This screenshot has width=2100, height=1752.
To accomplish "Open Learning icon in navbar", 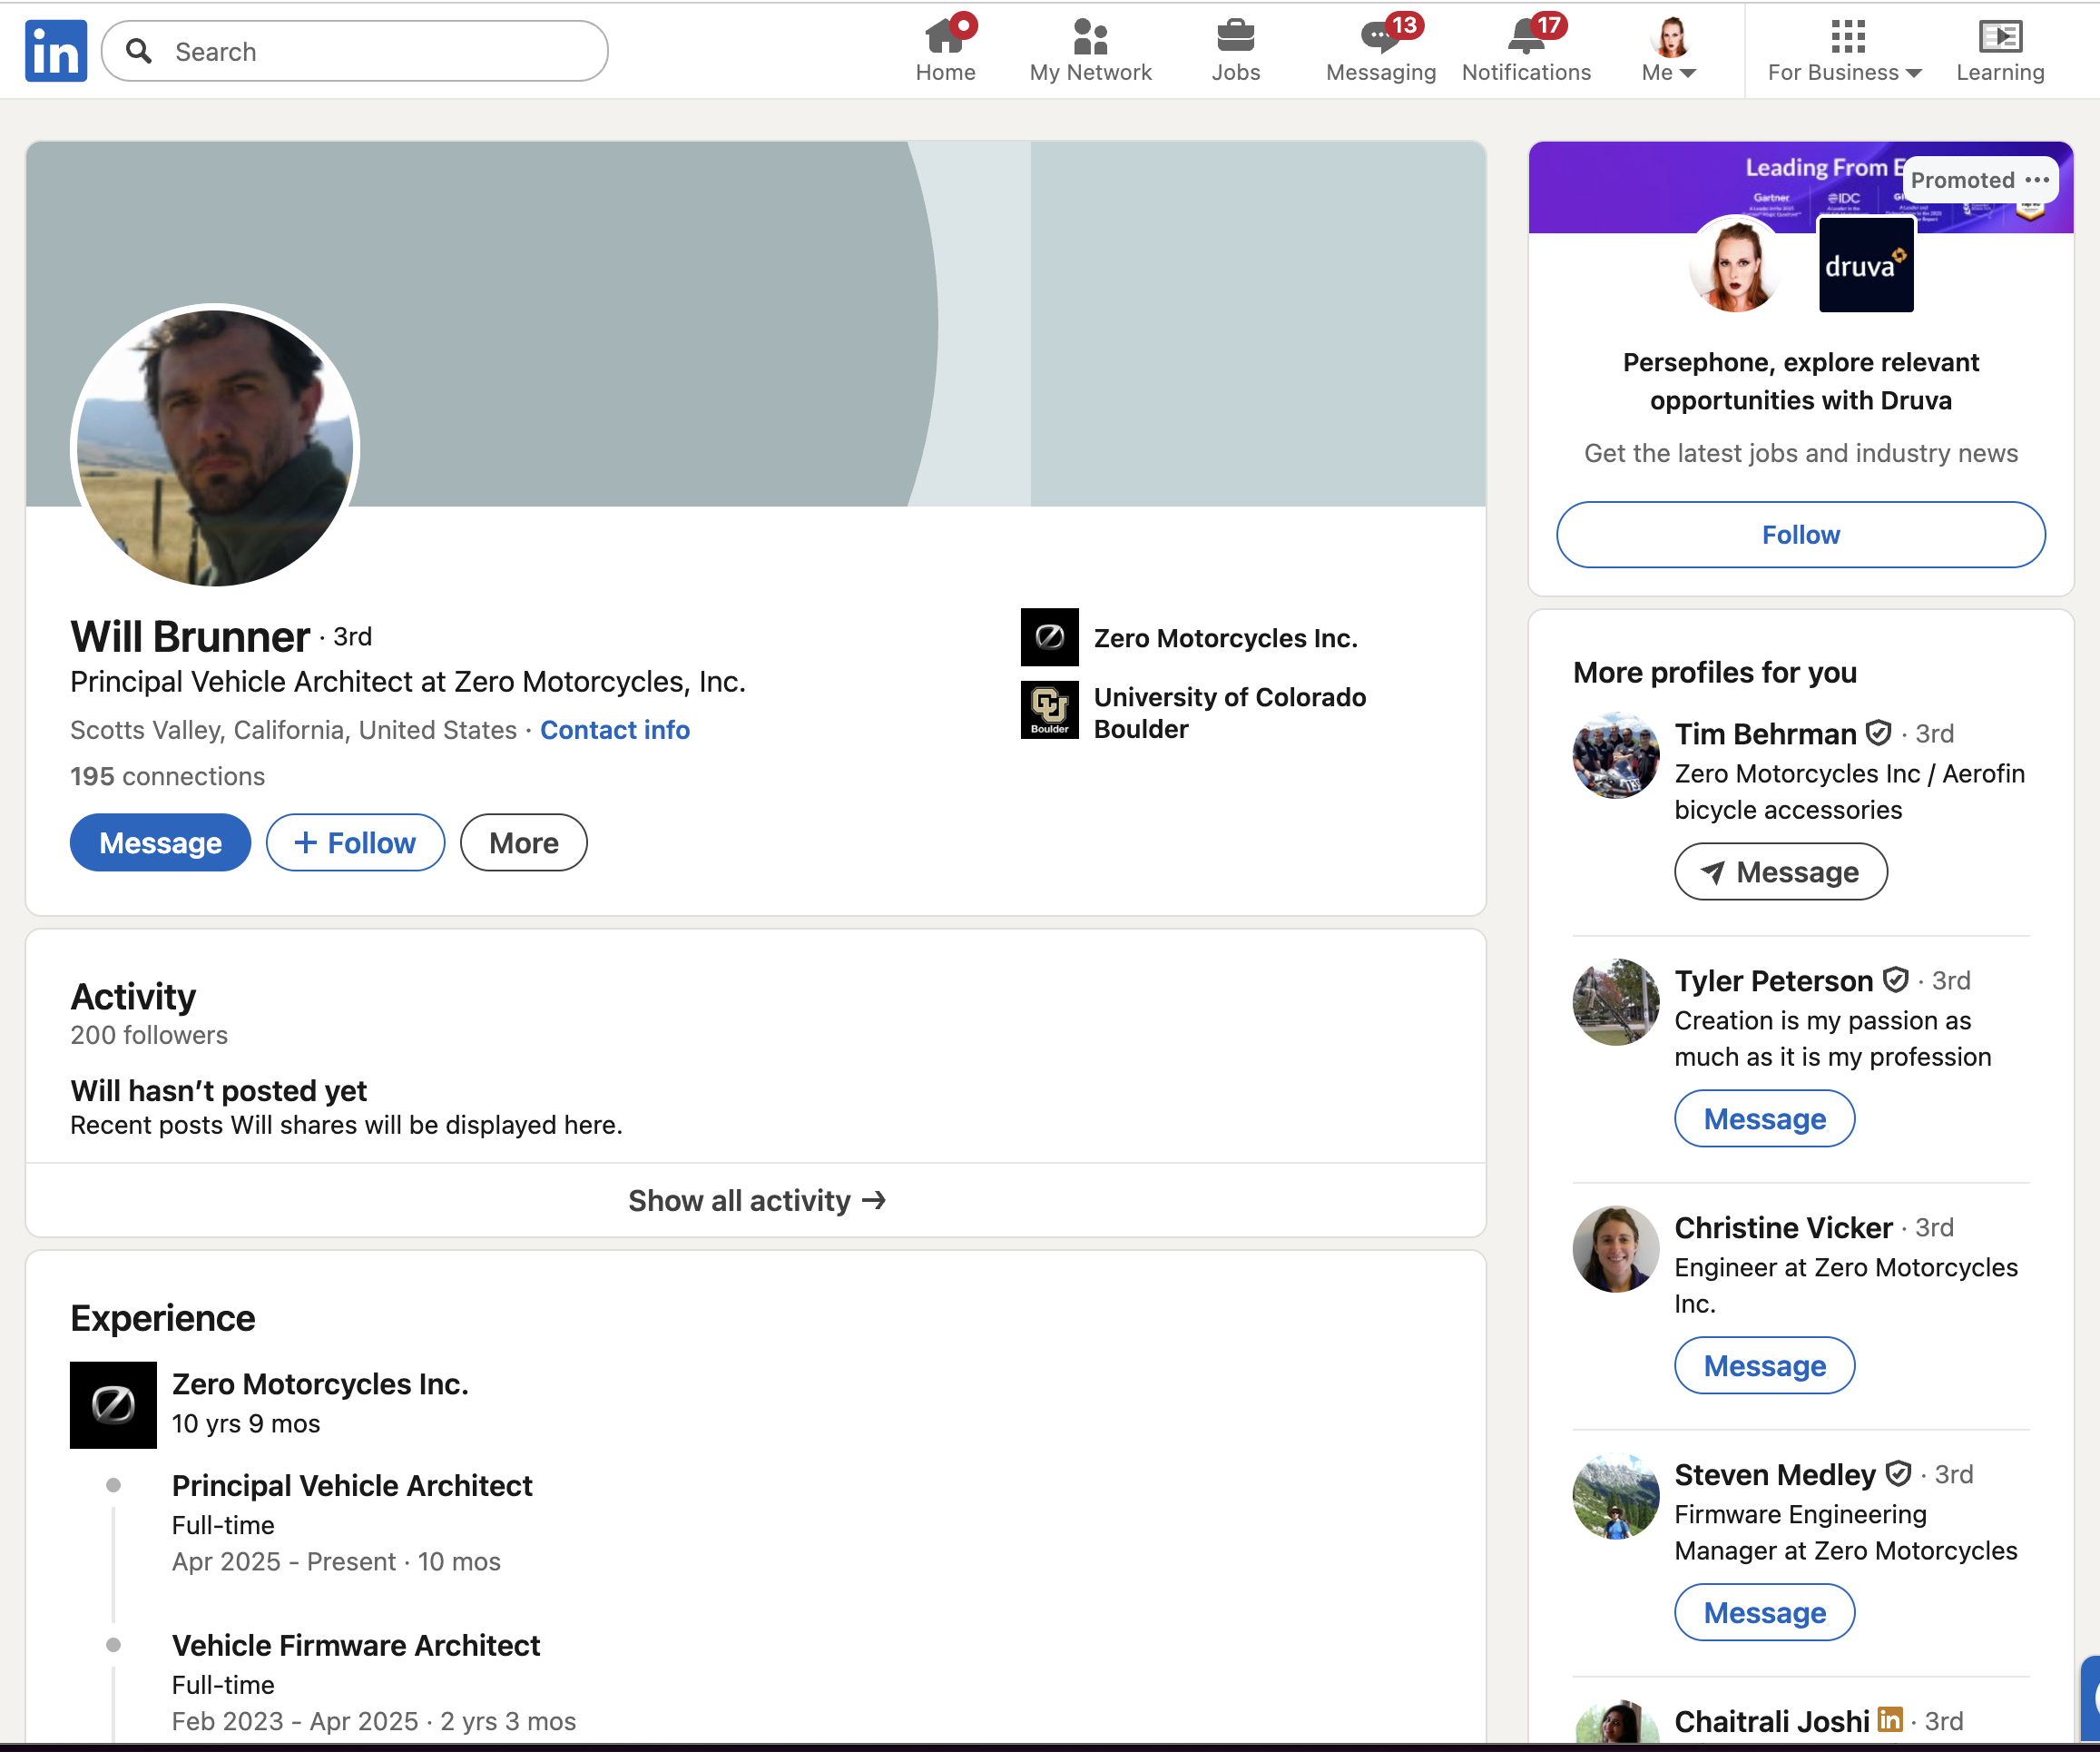I will click(1999, 38).
